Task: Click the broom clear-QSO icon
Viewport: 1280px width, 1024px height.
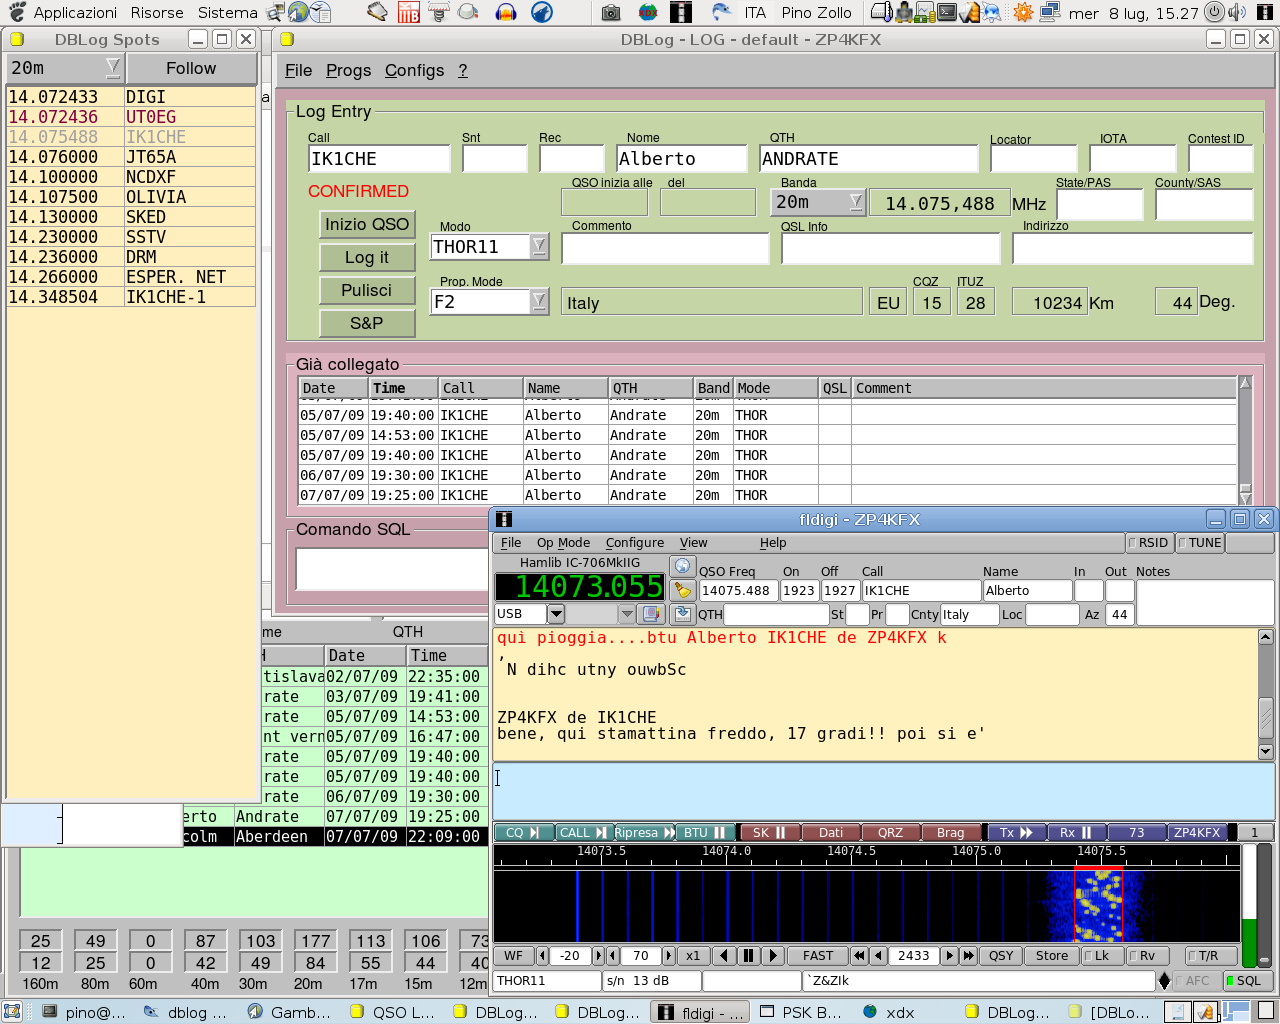Action: 682,590
